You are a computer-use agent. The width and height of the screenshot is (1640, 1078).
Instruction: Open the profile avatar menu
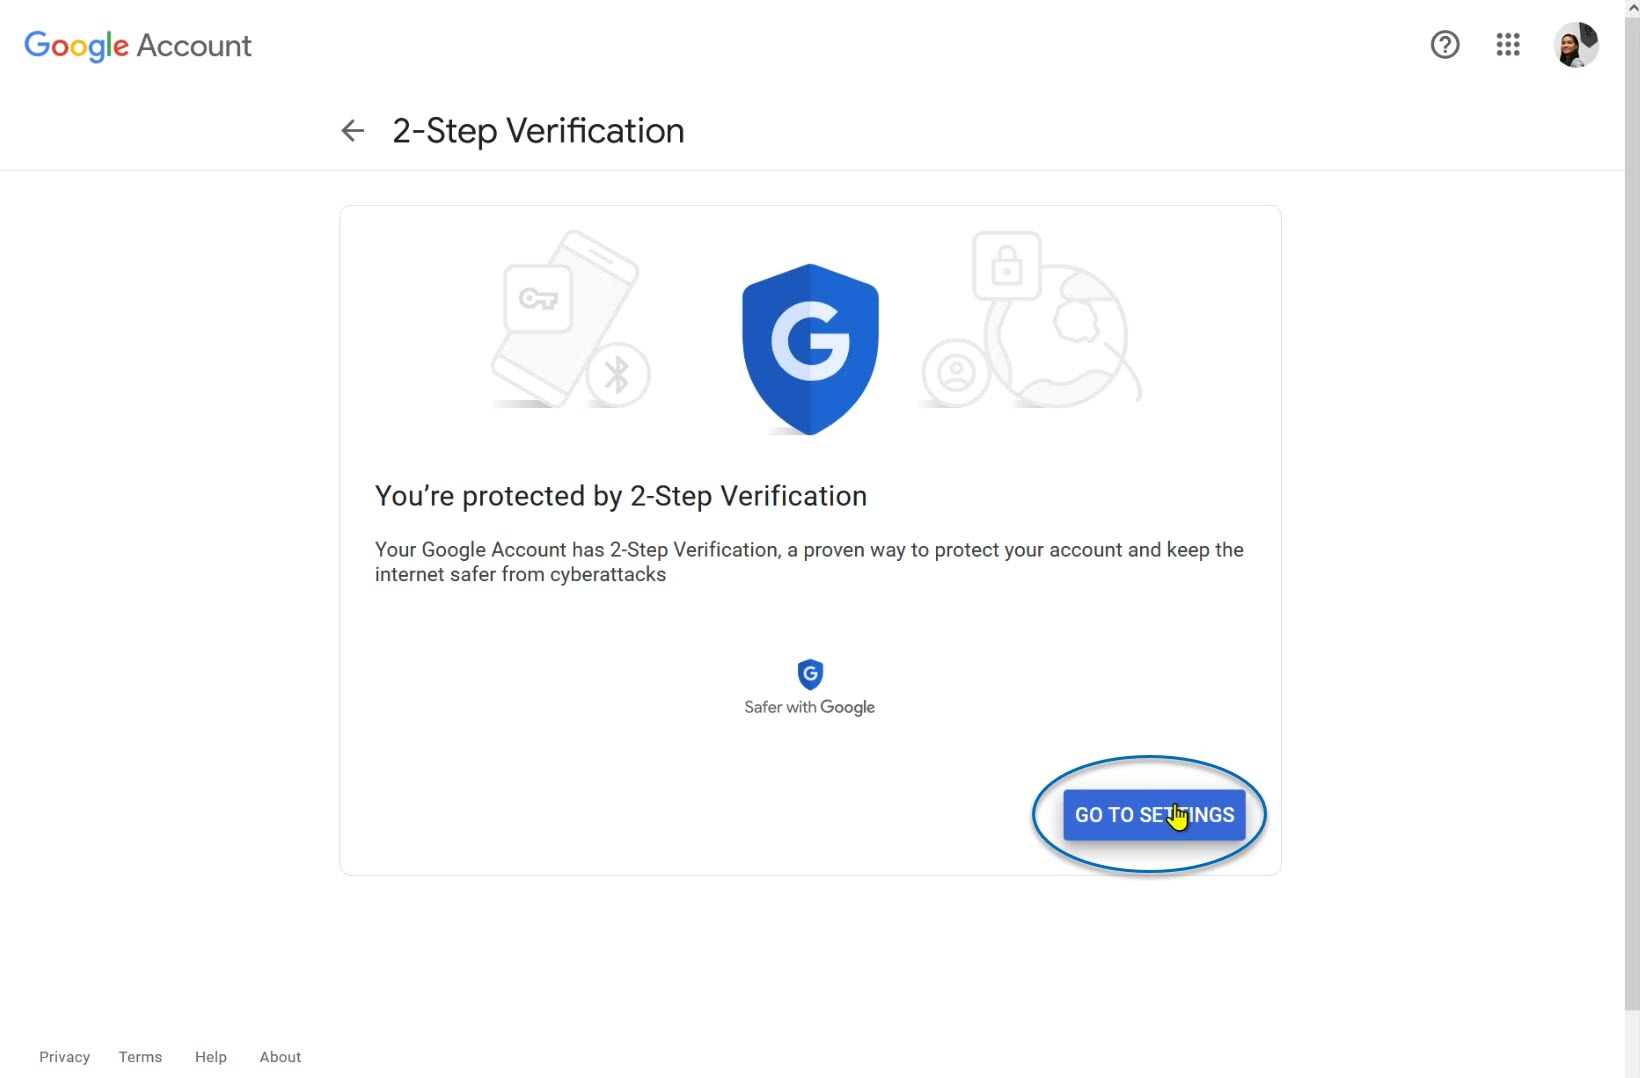1576,45
